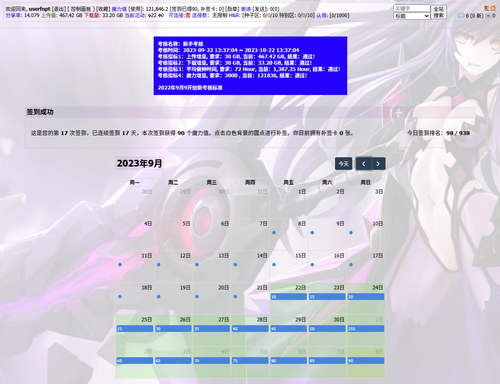Click the 今日签到排名 ranking text

coord(438,133)
